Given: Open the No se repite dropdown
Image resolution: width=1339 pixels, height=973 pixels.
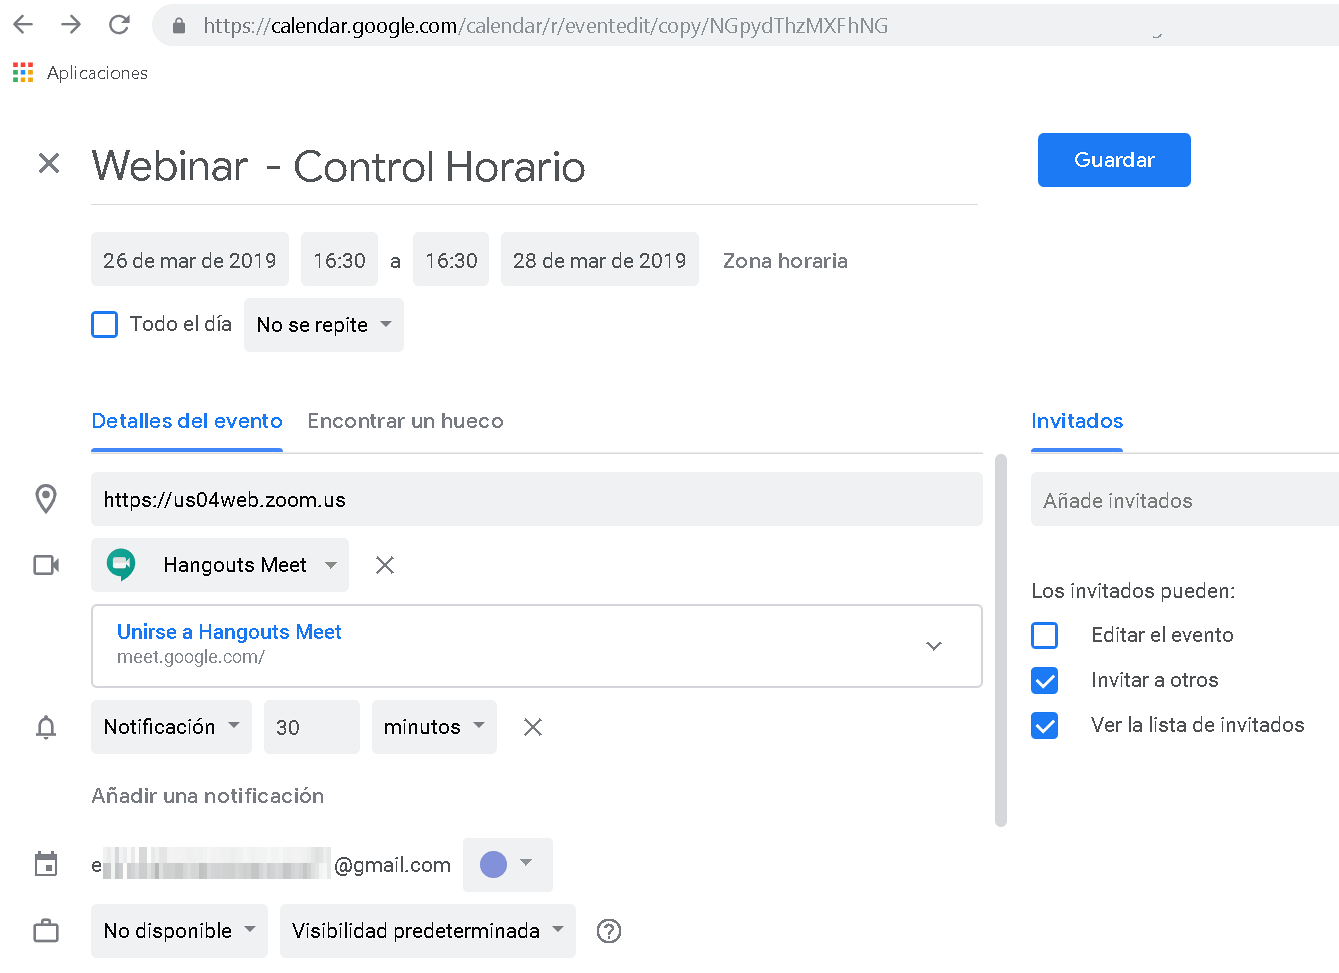Looking at the screenshot, I should pyautogui.click(x=324, y=325).
